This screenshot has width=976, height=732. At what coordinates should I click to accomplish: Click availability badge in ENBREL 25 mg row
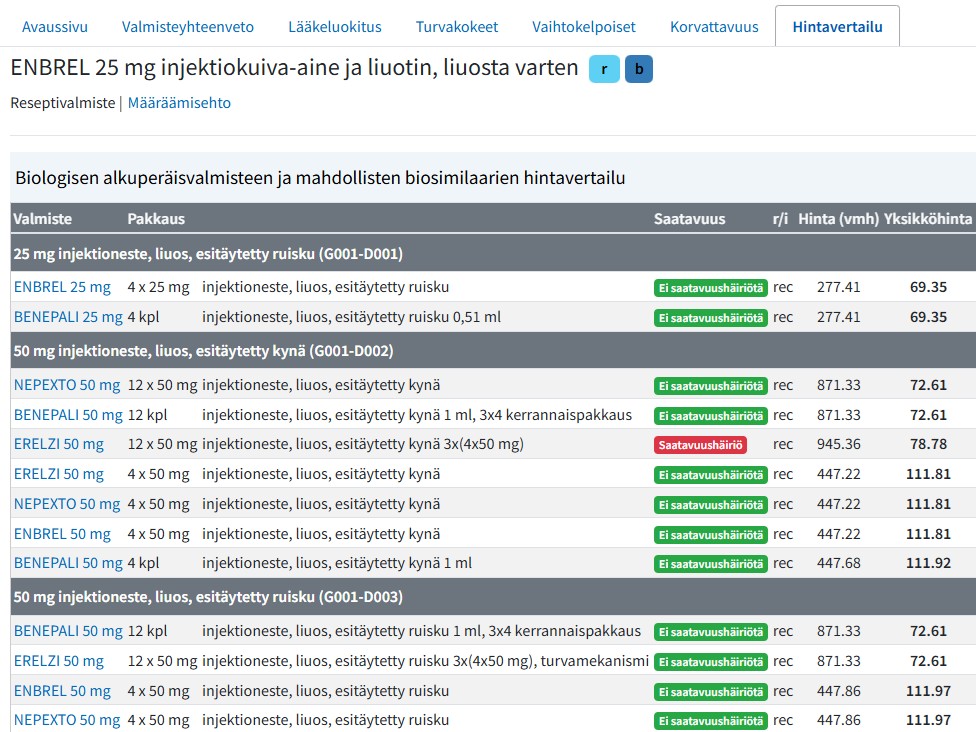(x=710, y=288)
